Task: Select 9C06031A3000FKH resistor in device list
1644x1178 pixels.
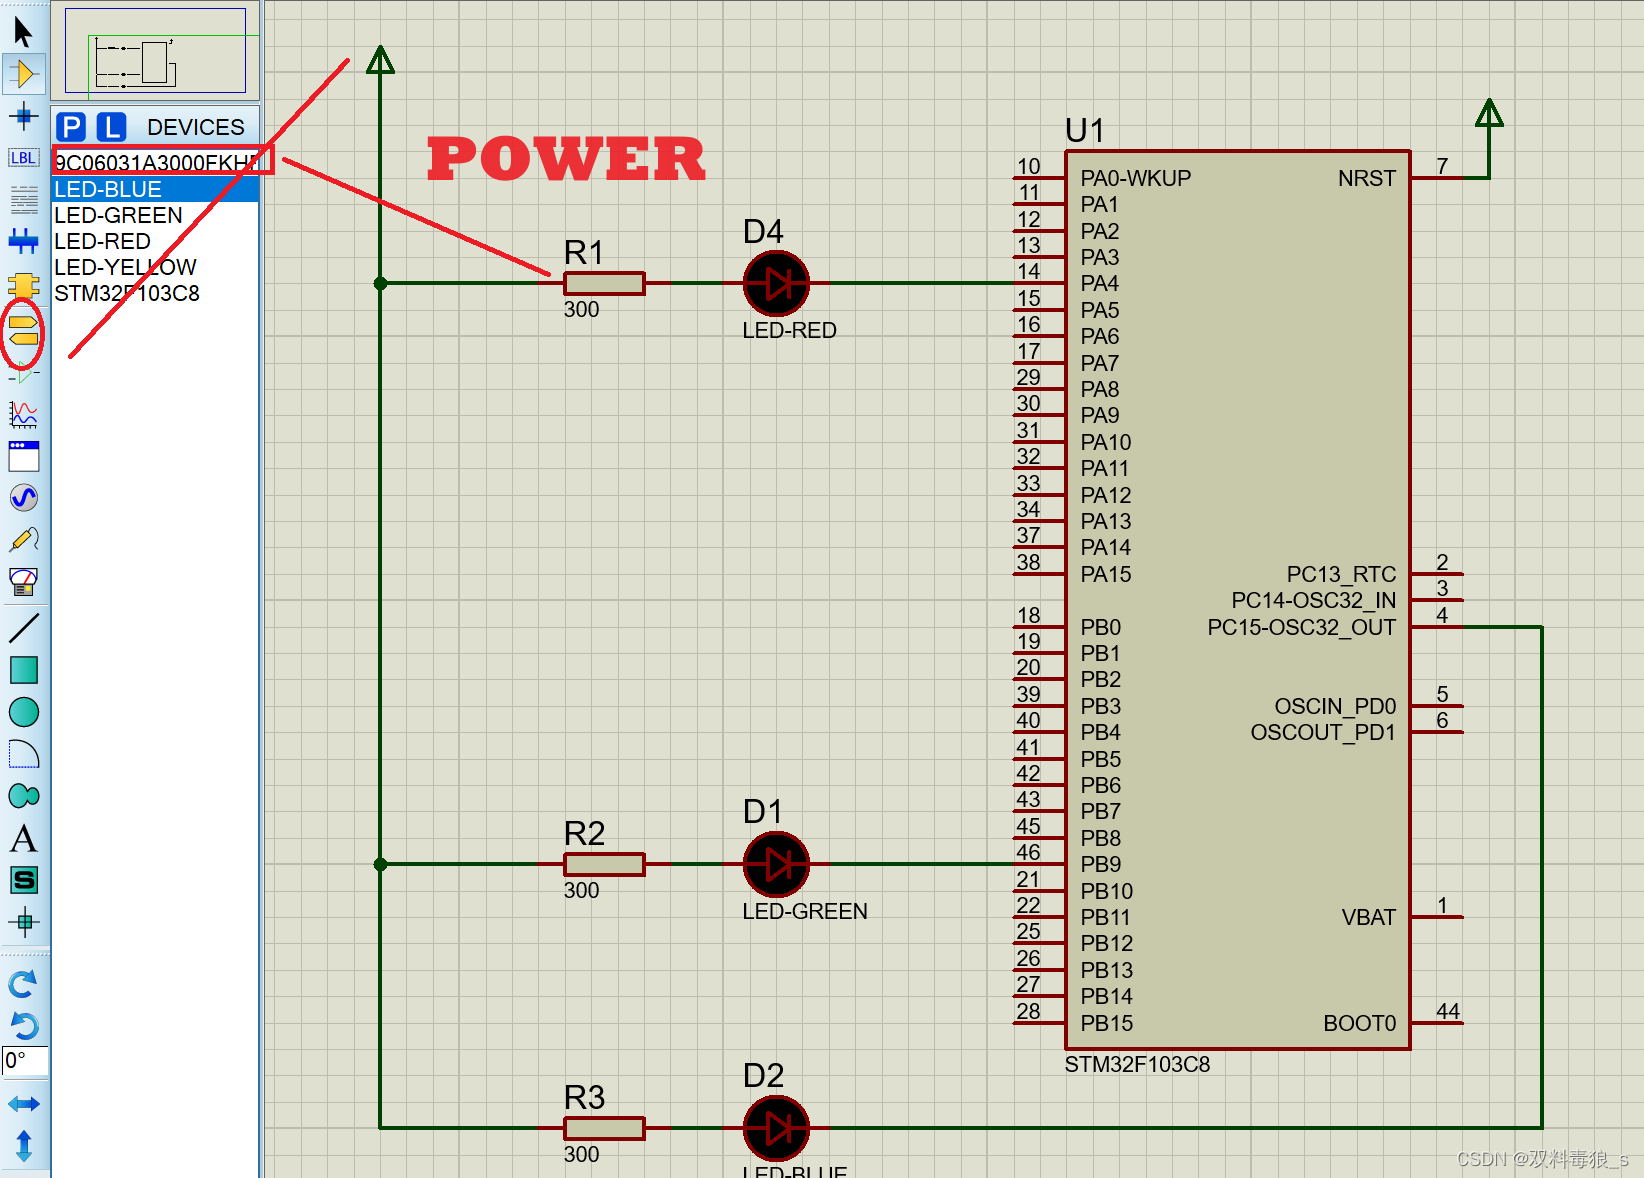Action: (x=155, y=162)
